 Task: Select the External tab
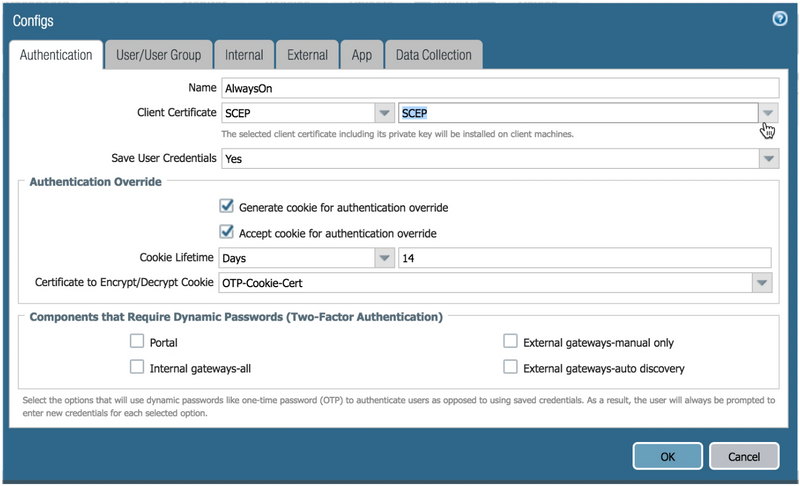pos(307,55)
